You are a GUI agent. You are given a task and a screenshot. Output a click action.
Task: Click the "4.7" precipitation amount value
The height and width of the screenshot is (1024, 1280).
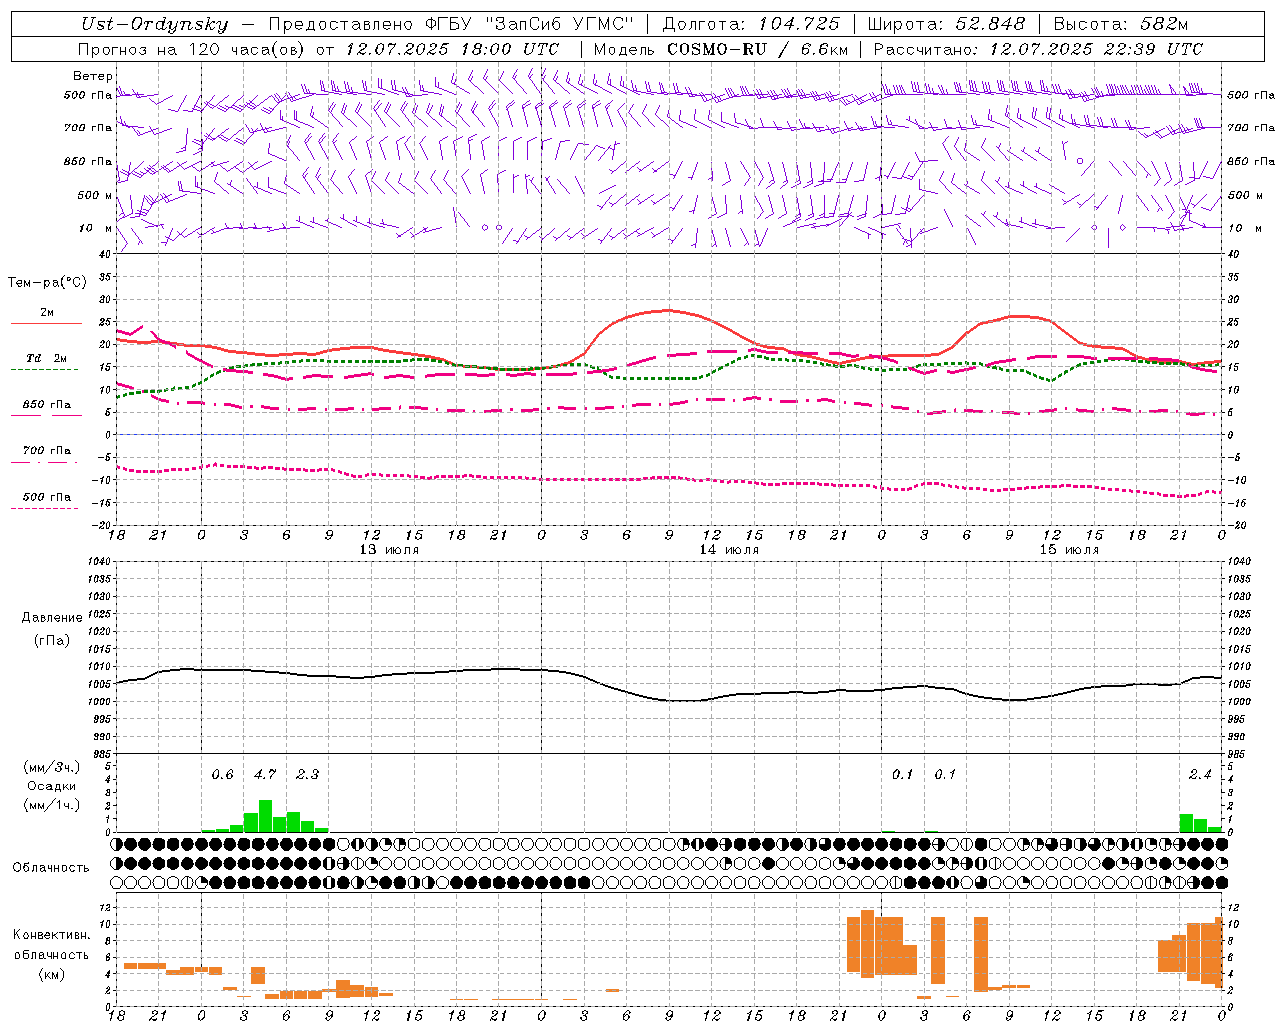[x=265, y=774]
